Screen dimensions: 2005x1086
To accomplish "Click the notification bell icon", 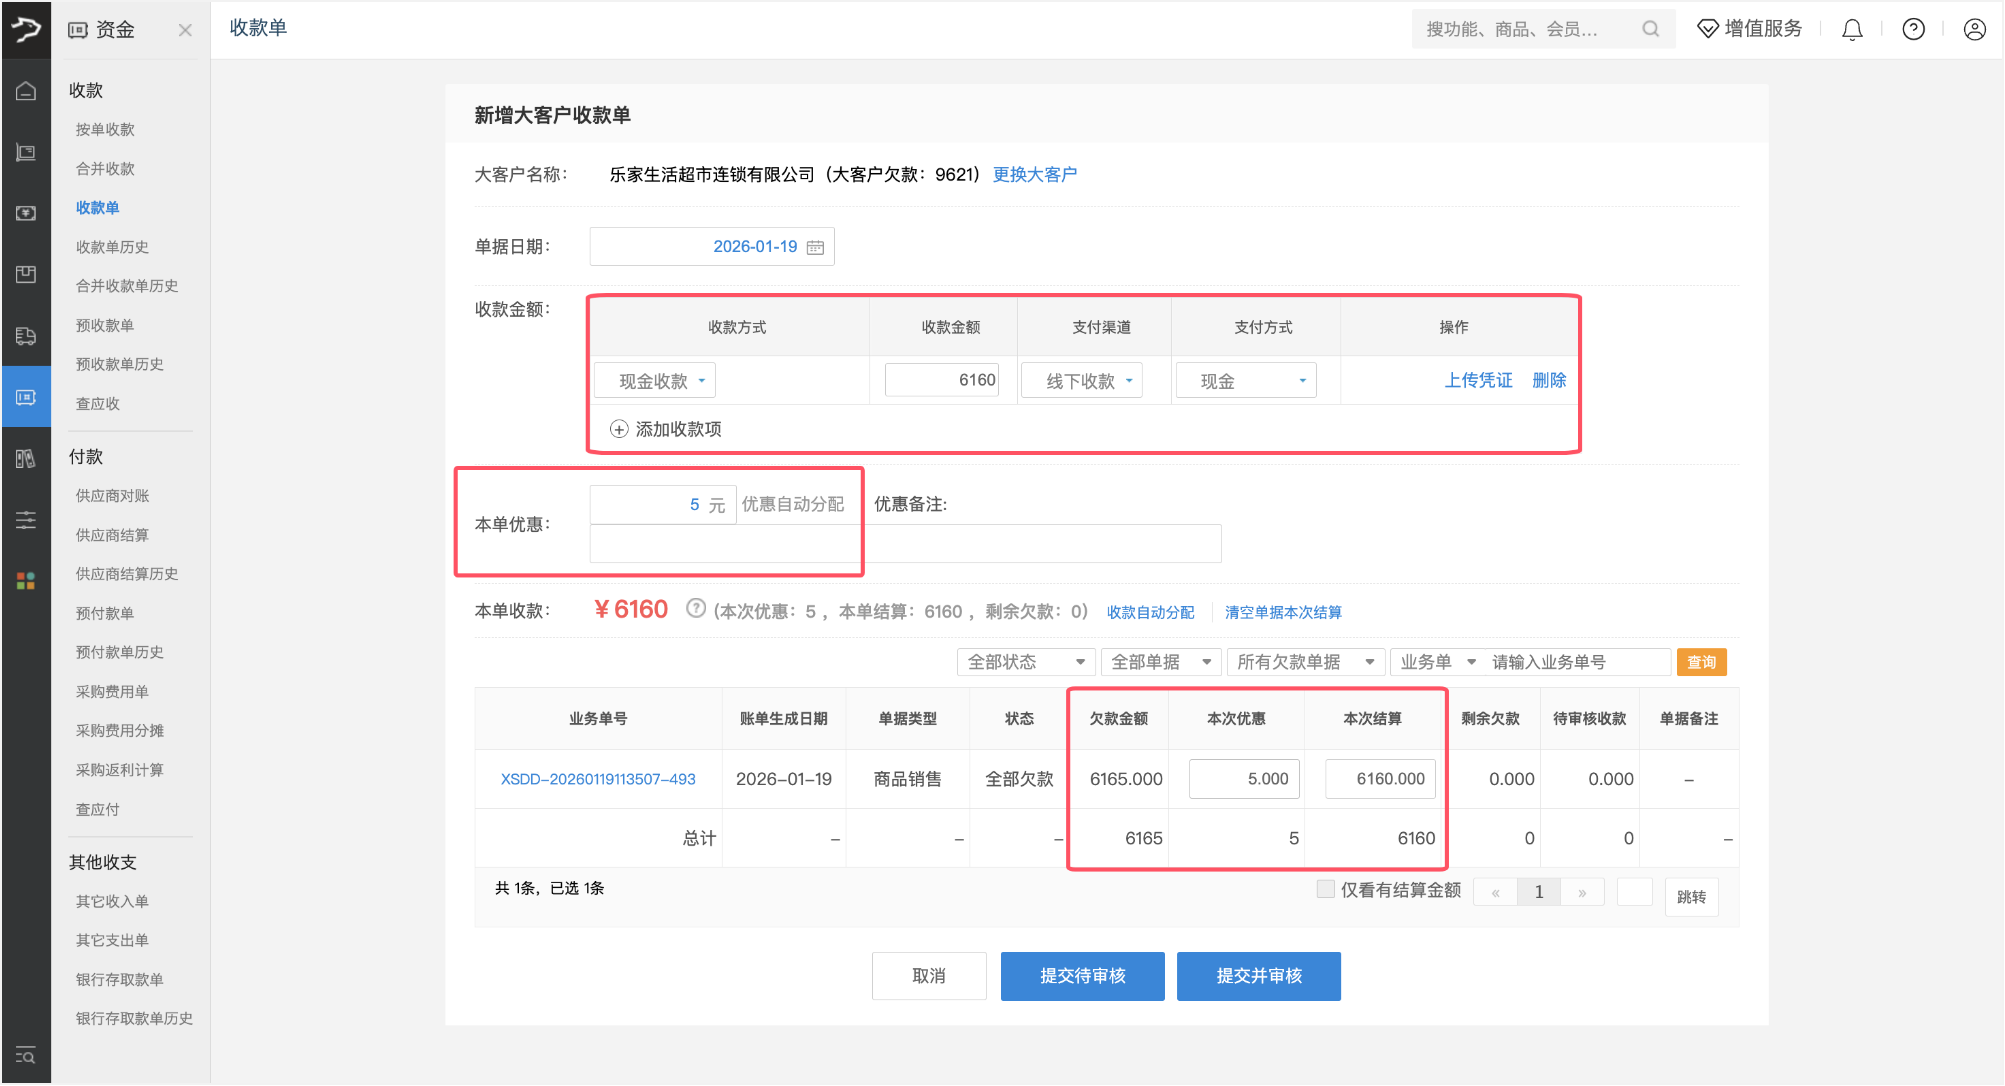I will 1852,30.
